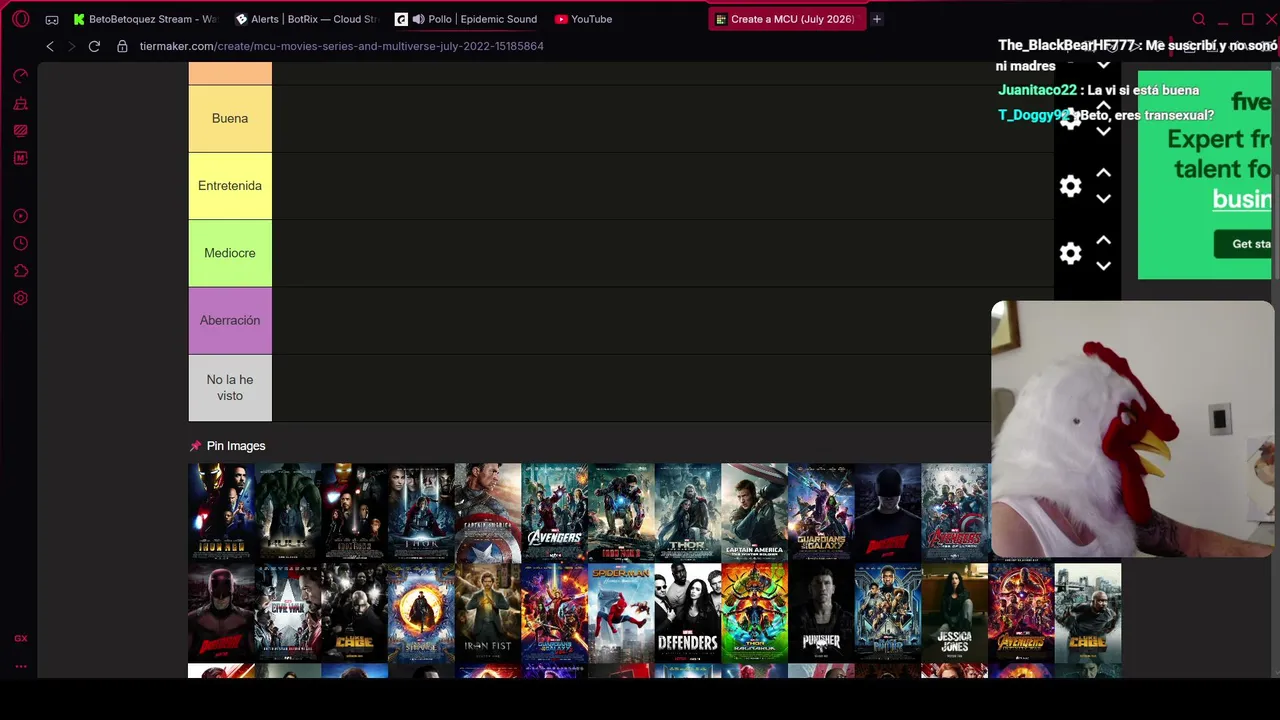Screen dimensions: 1280x720
Task: Click the red M icon in sidebar
Action: [21, 158]
